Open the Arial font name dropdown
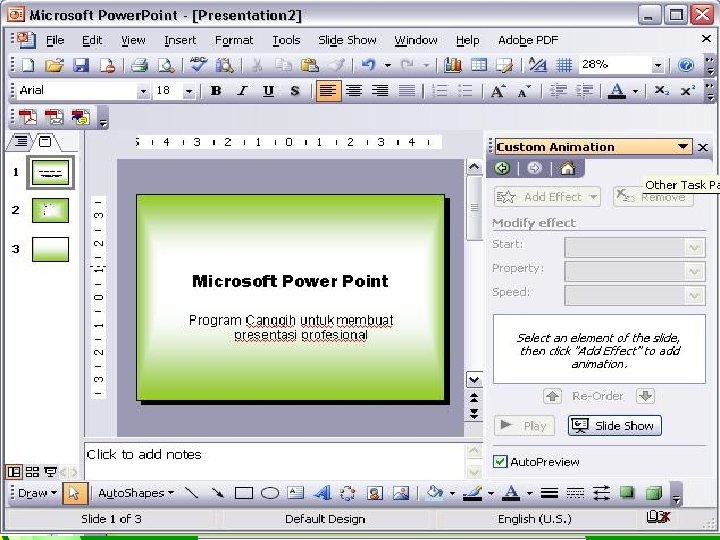720x540 pixels. point(143,91)
